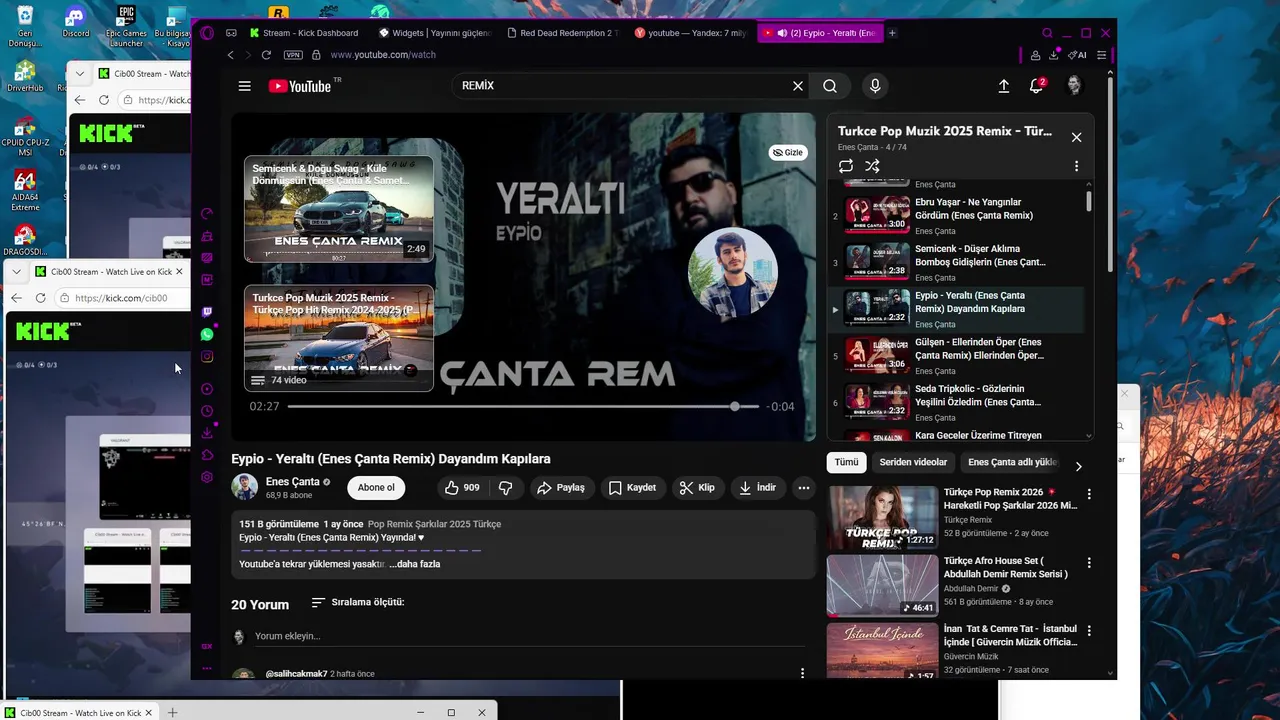Click the playlist panel scrollbar

[1089, 200]
